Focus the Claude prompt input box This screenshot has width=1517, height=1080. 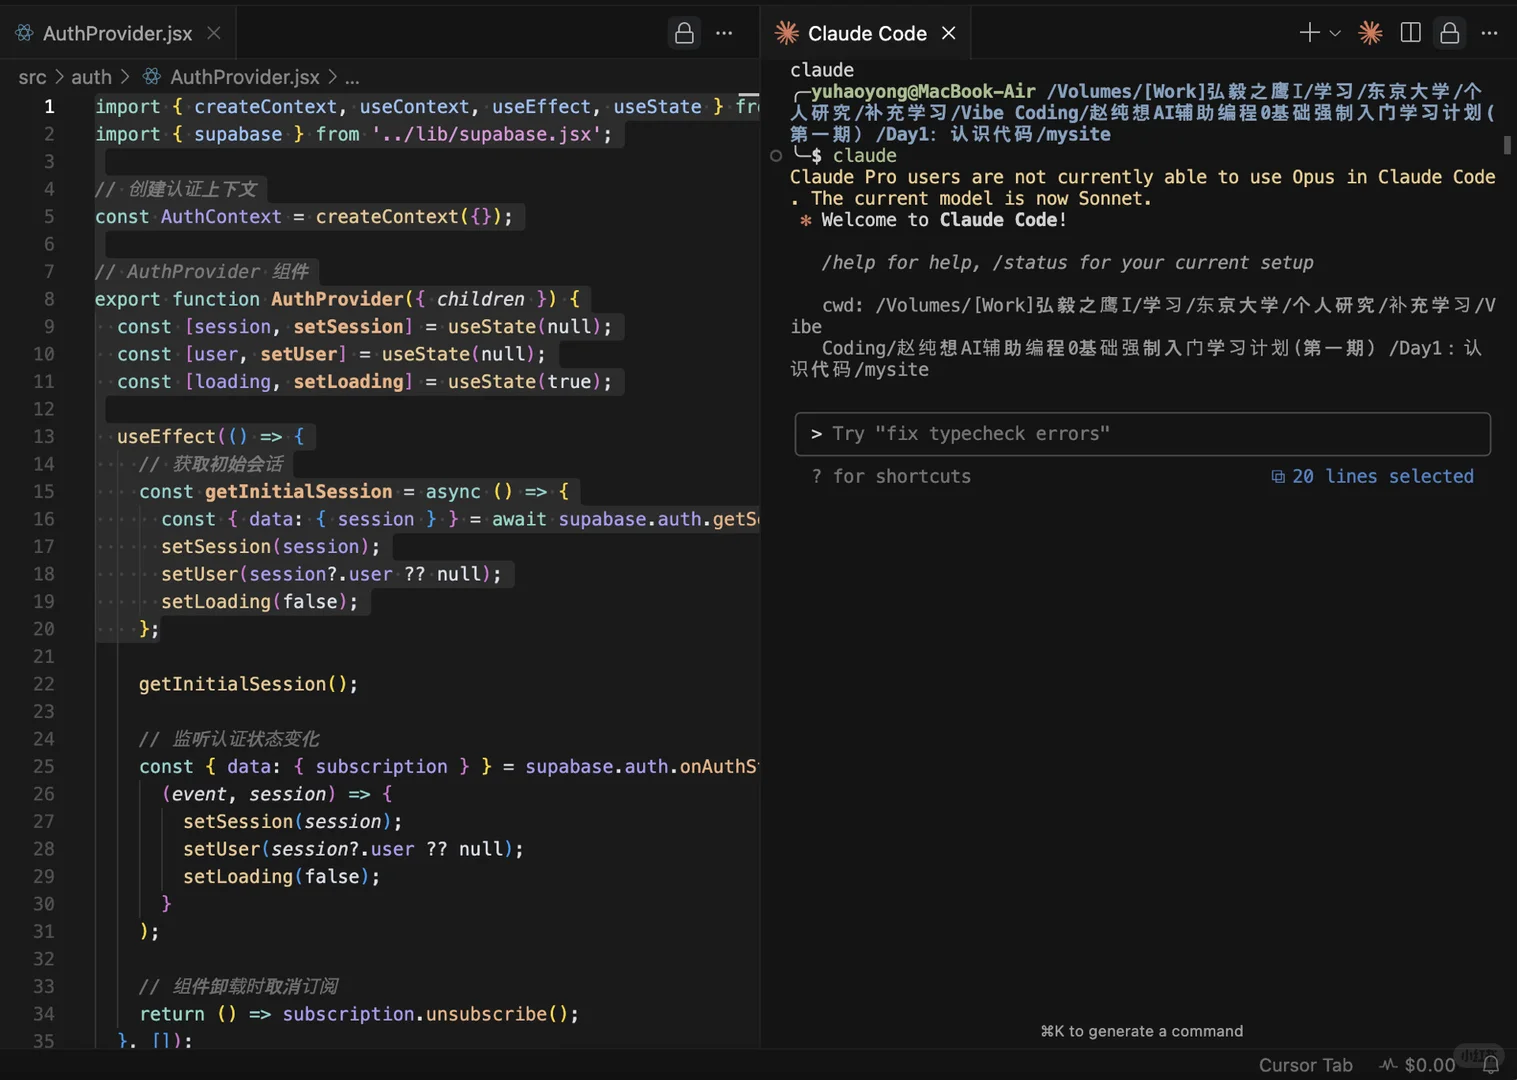[1142, 434]
